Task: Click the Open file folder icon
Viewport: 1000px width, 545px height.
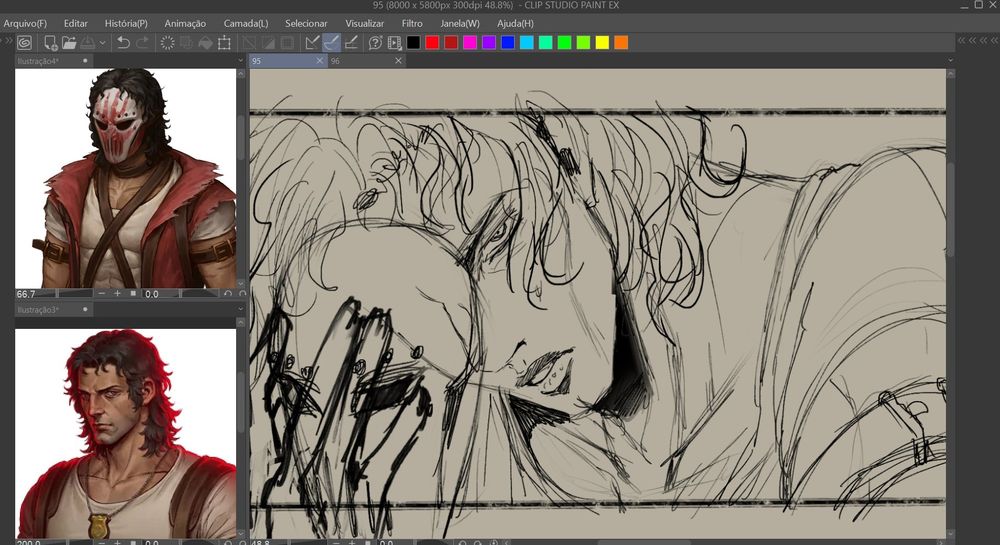Action: pyautogui.click(x=69, y=43)
